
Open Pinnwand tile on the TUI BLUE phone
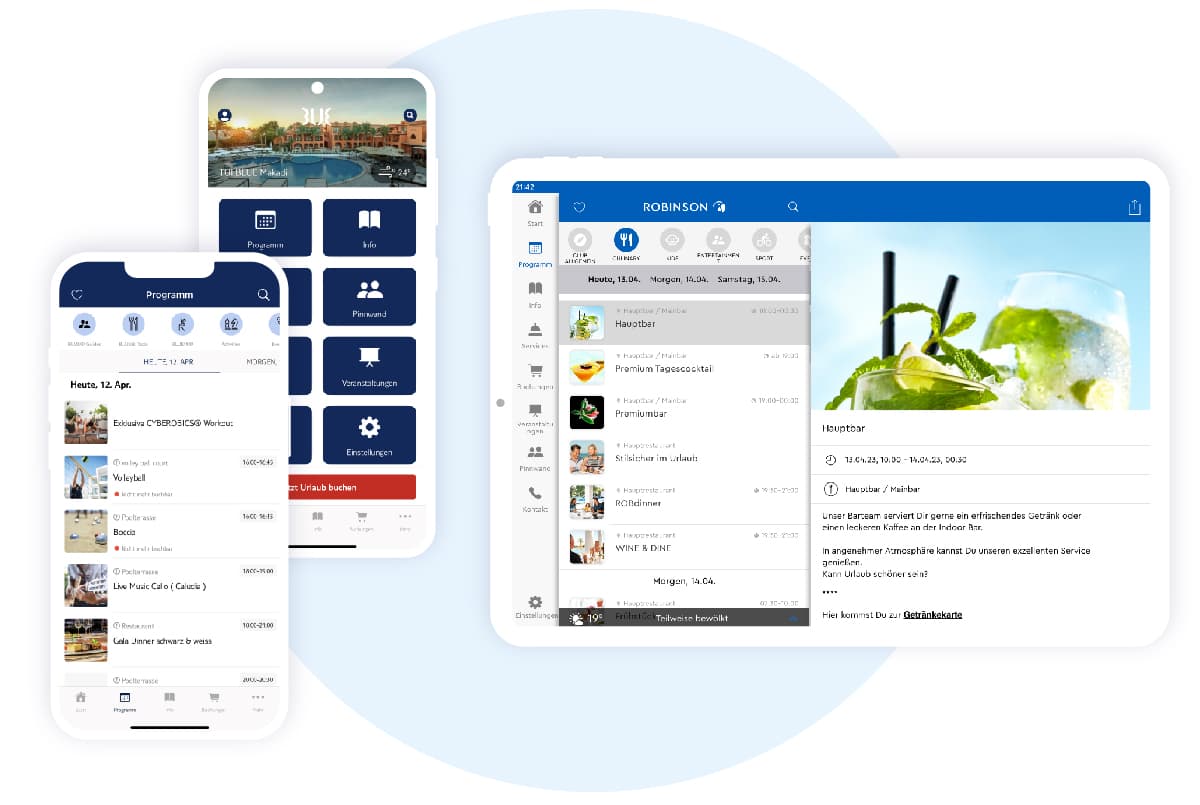[369, 297]
